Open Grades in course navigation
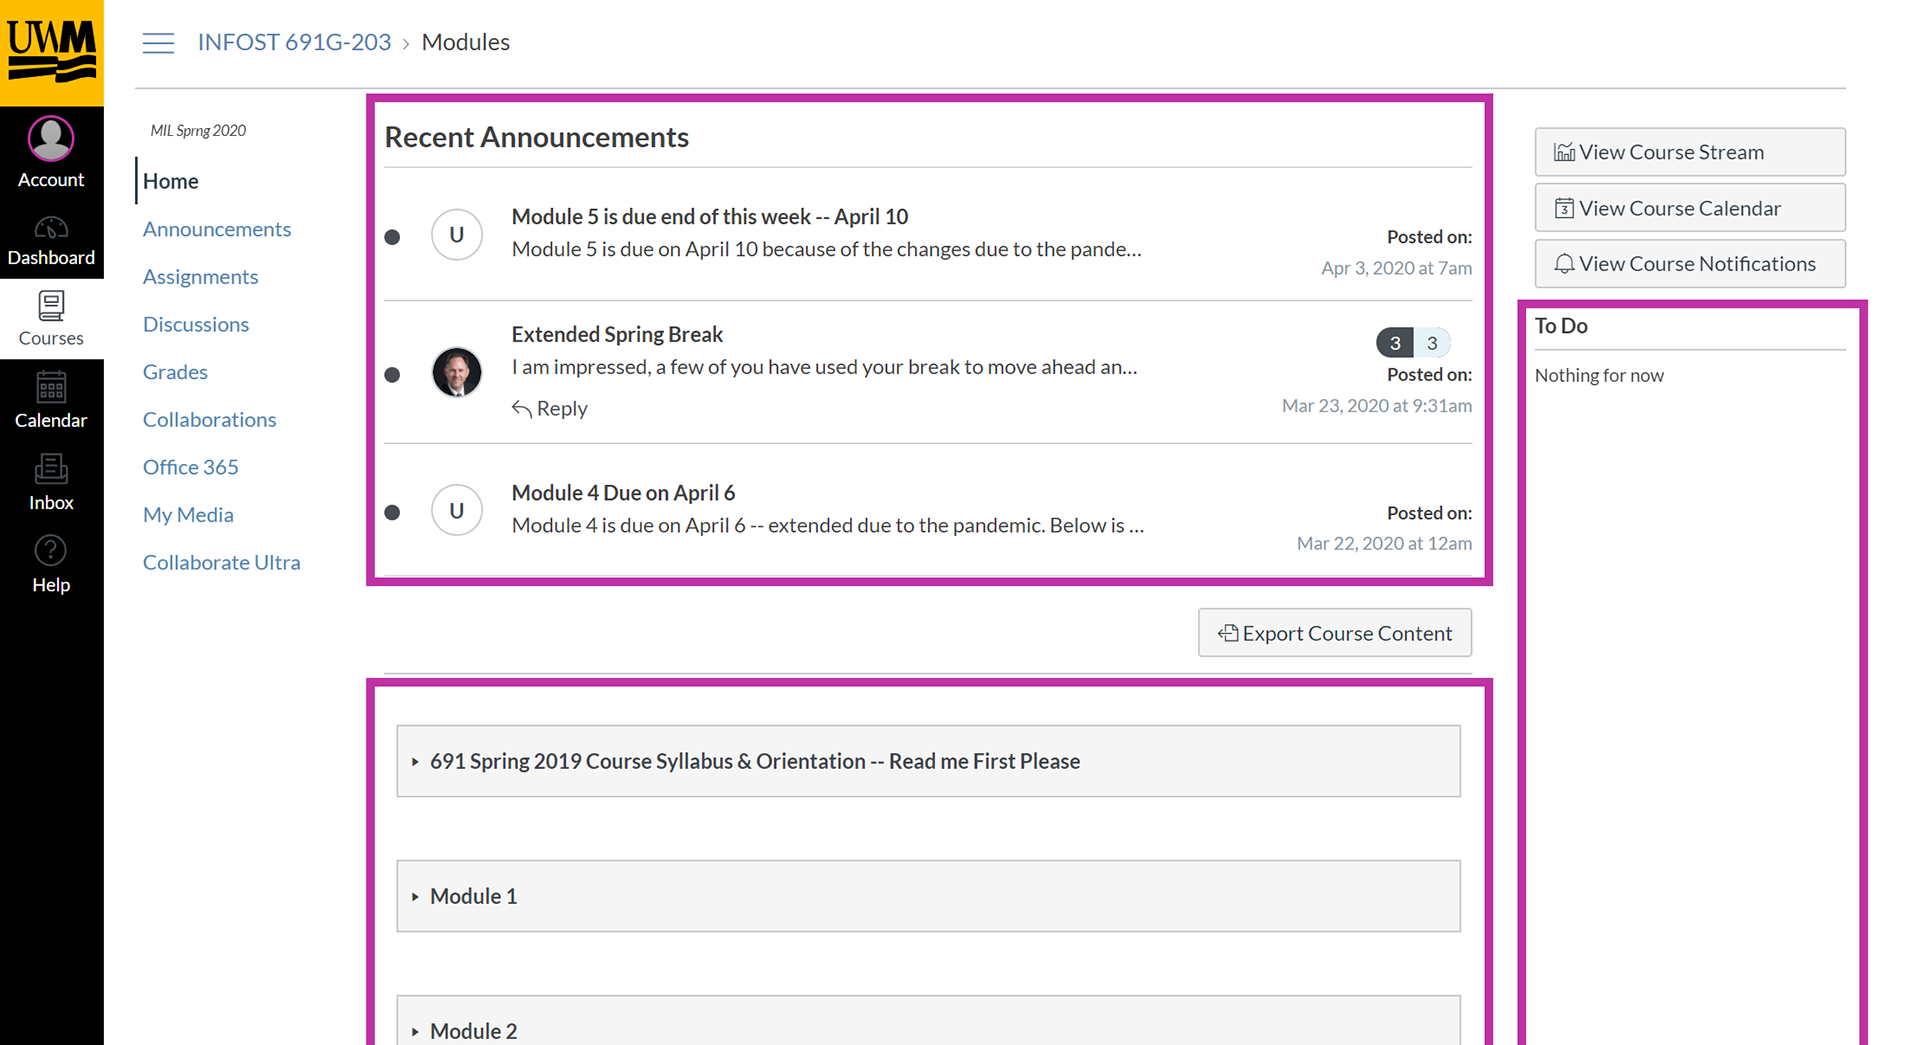The width and height of the screenshot is (1920, 1045). 175,372
